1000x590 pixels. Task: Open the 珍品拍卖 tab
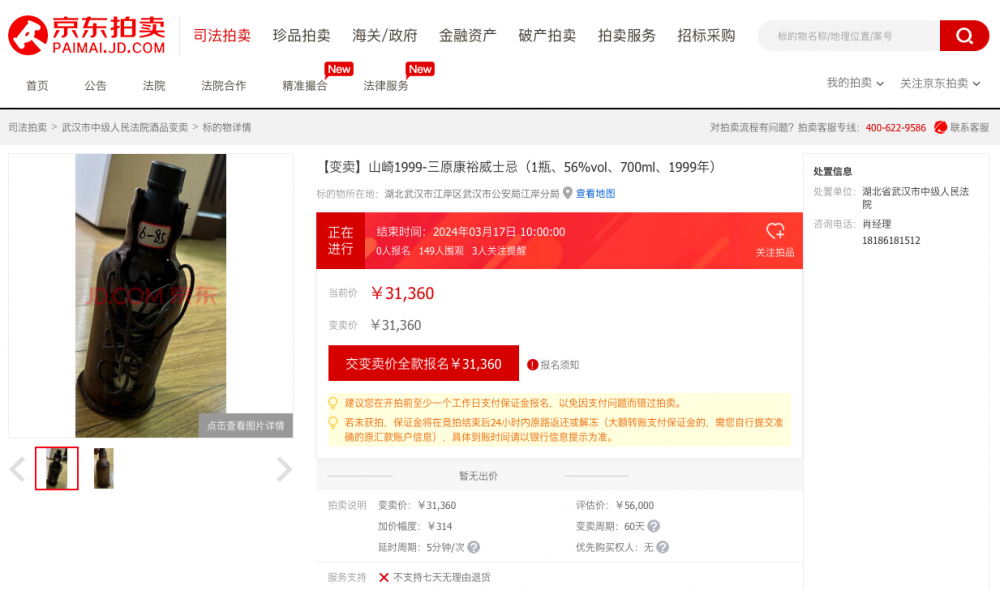[x=302, y=36]
